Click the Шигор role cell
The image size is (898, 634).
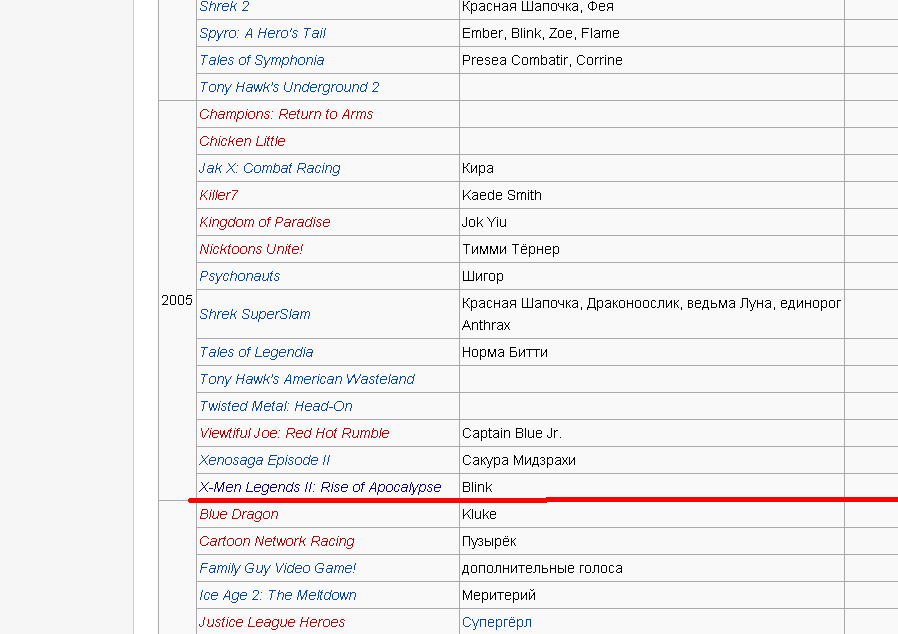click(652, 276)
